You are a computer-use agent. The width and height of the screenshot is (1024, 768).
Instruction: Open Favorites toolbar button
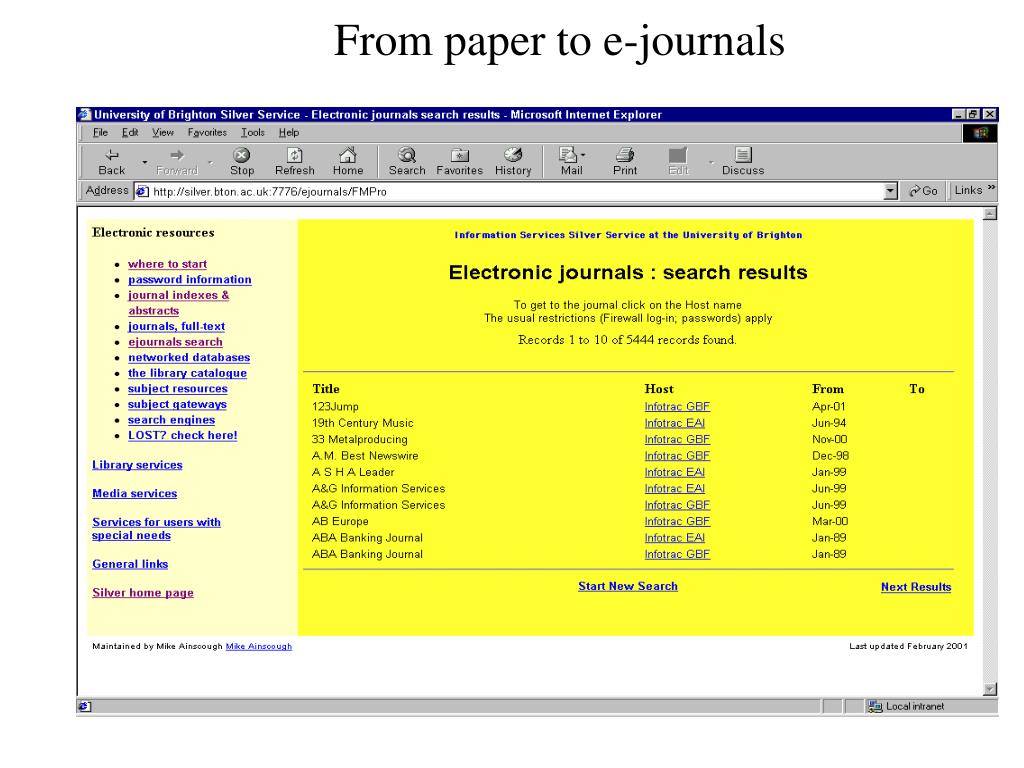(x=460, y=161)
